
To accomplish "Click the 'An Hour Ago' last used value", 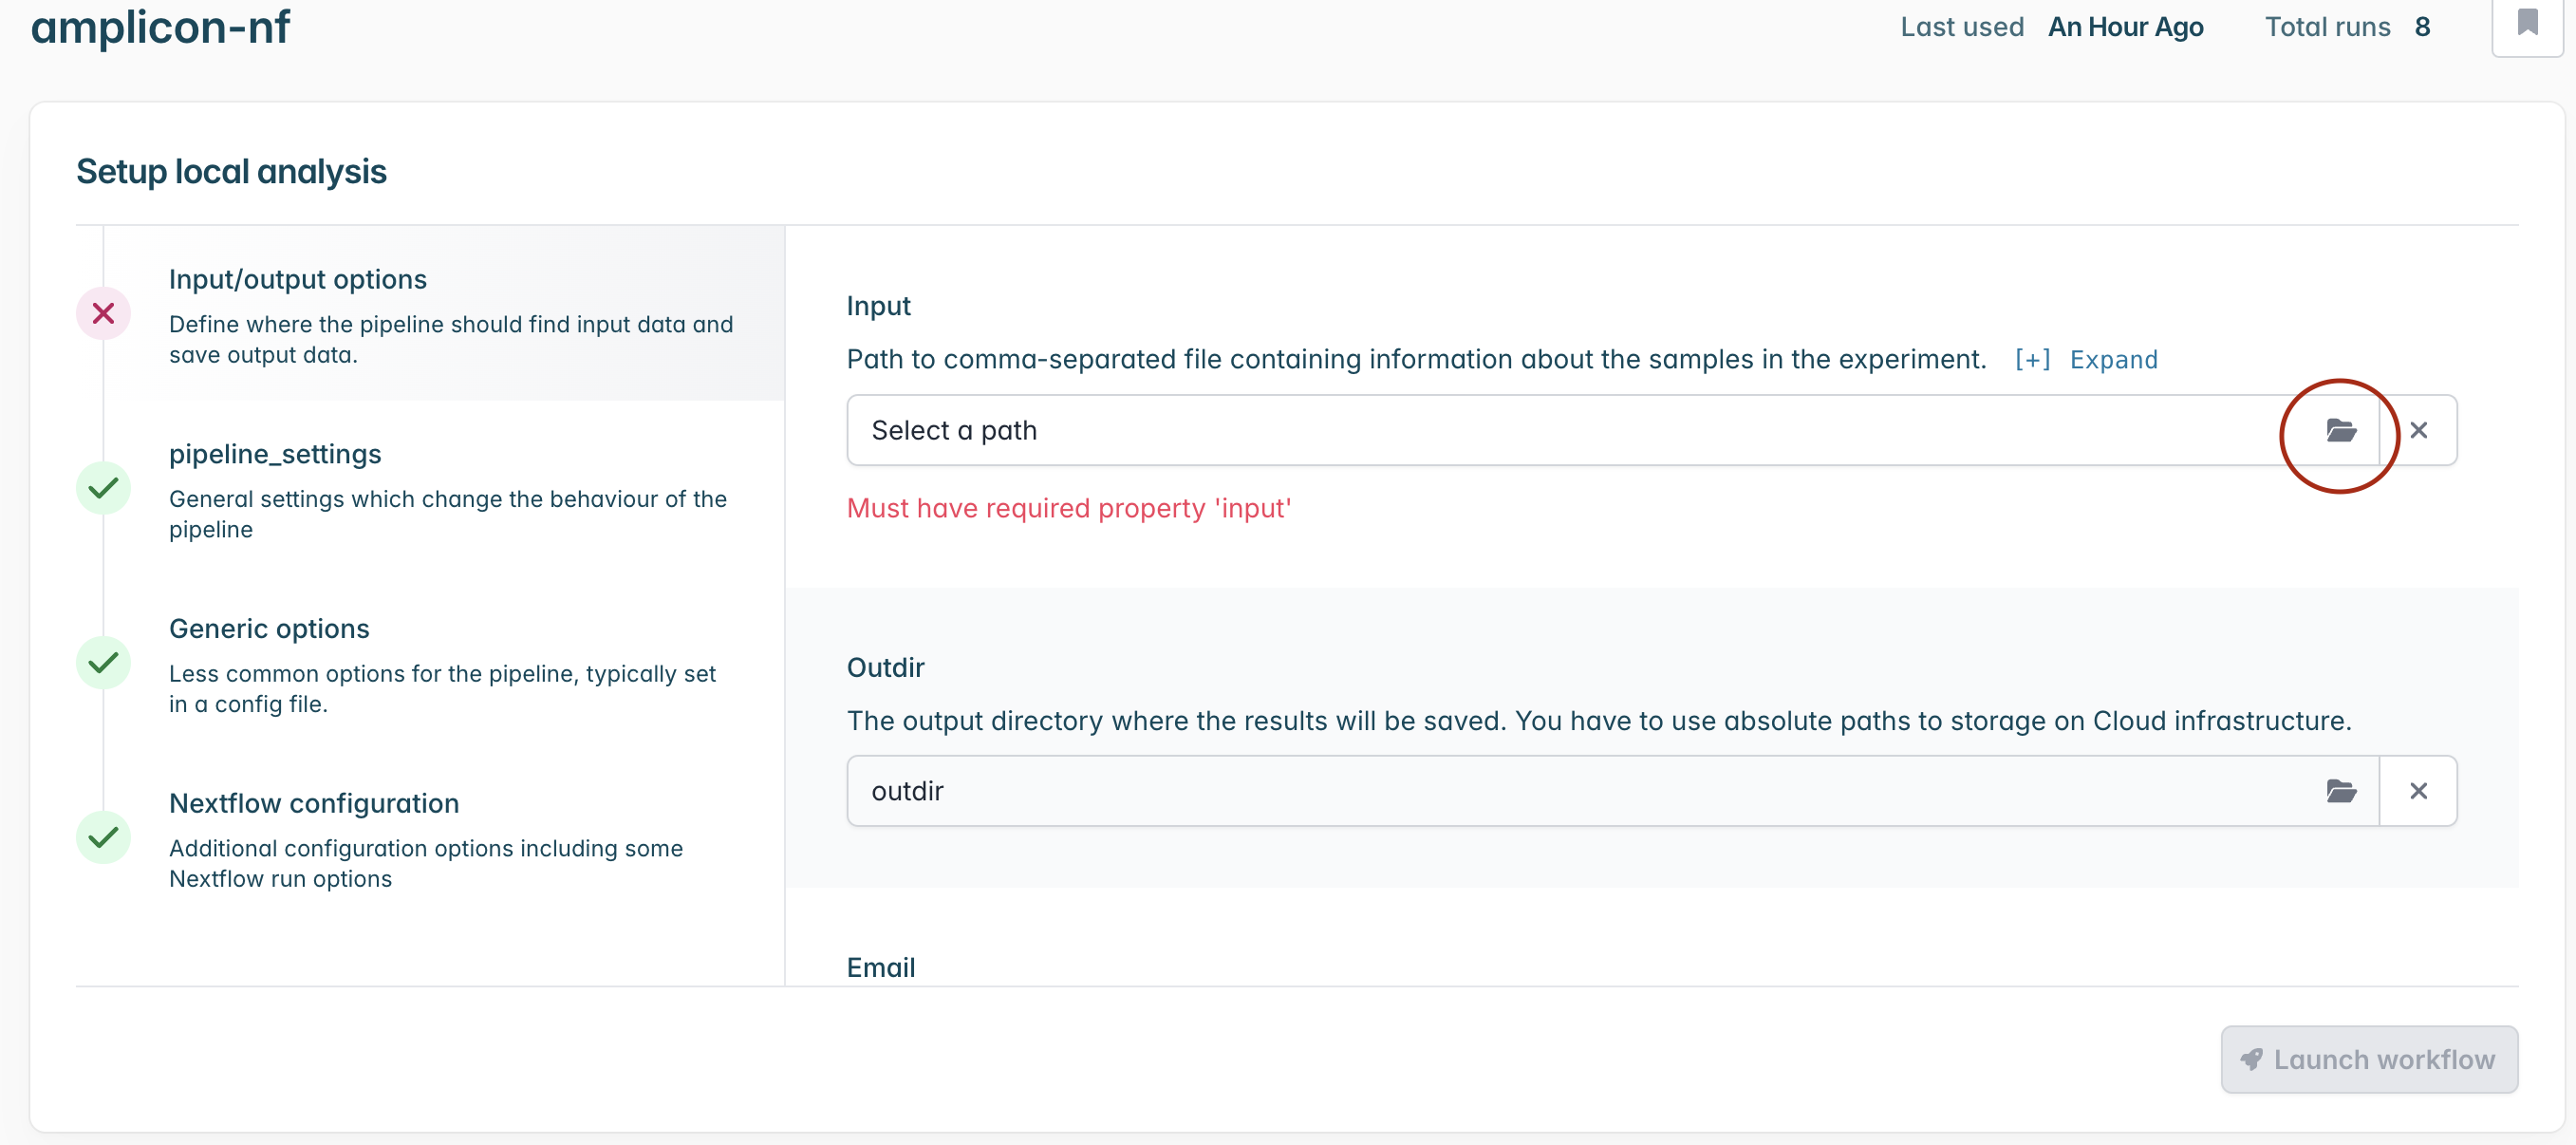I will (2125, 27).
